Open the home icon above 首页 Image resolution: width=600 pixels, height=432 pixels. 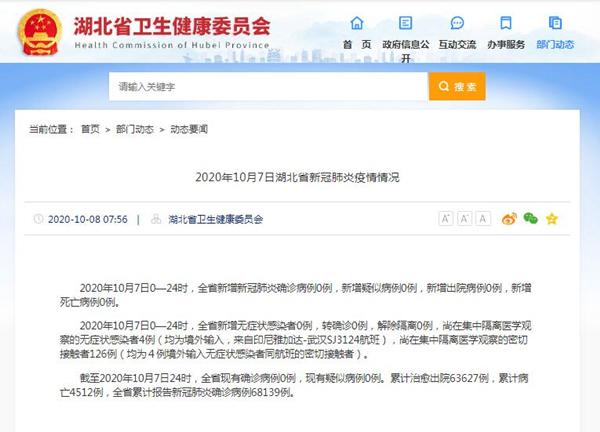click(357, 23)
